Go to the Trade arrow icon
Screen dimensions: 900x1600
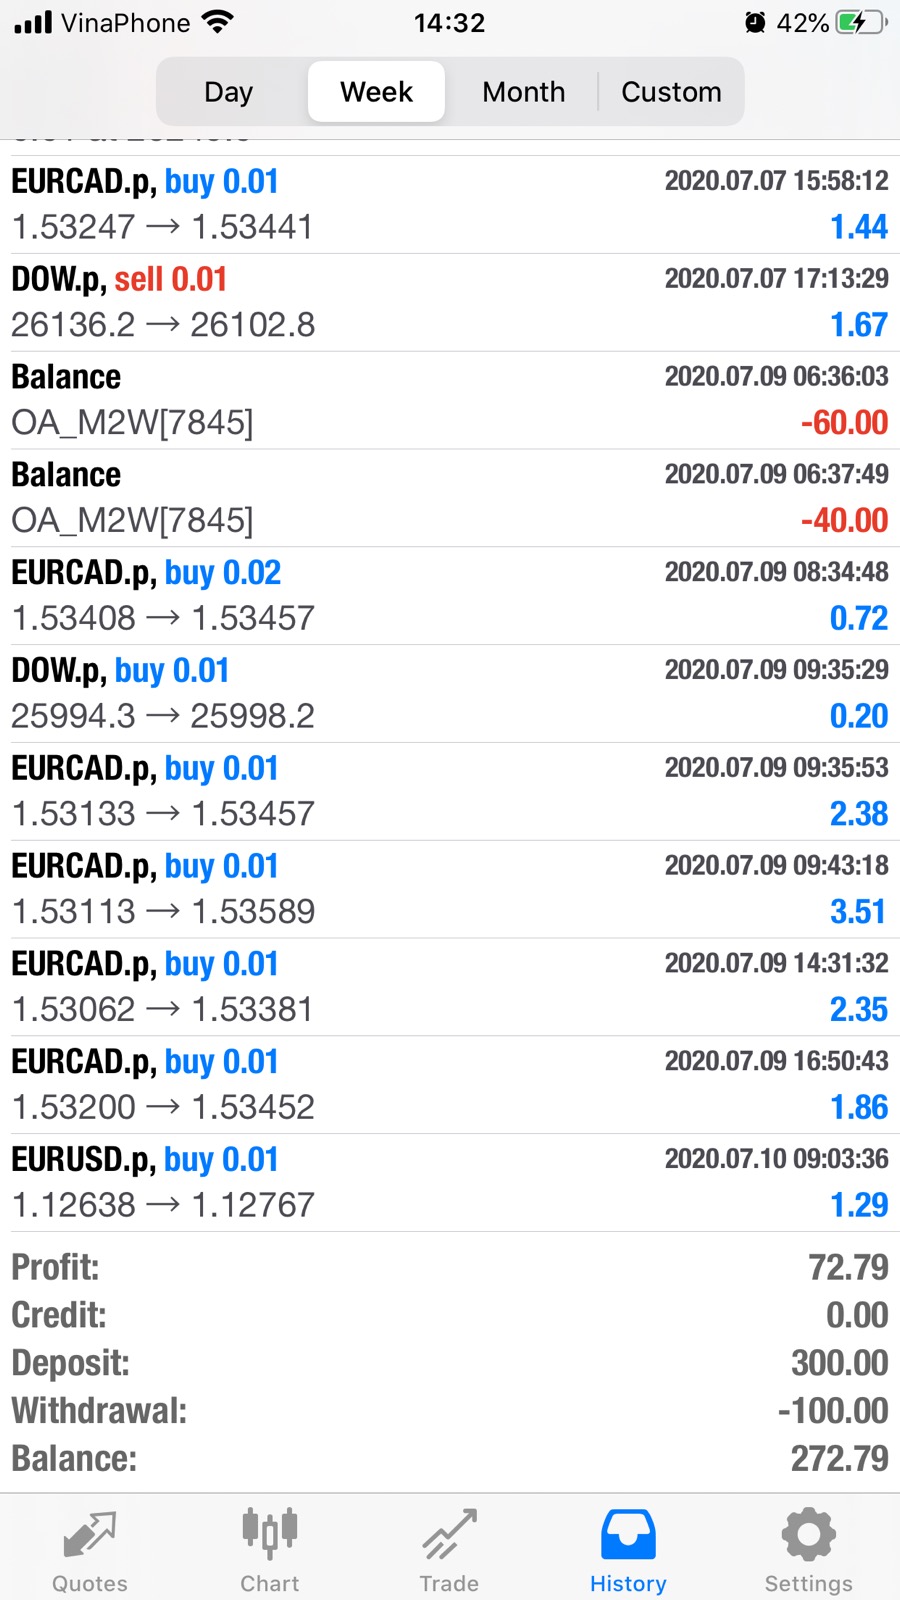point(449,1535)
